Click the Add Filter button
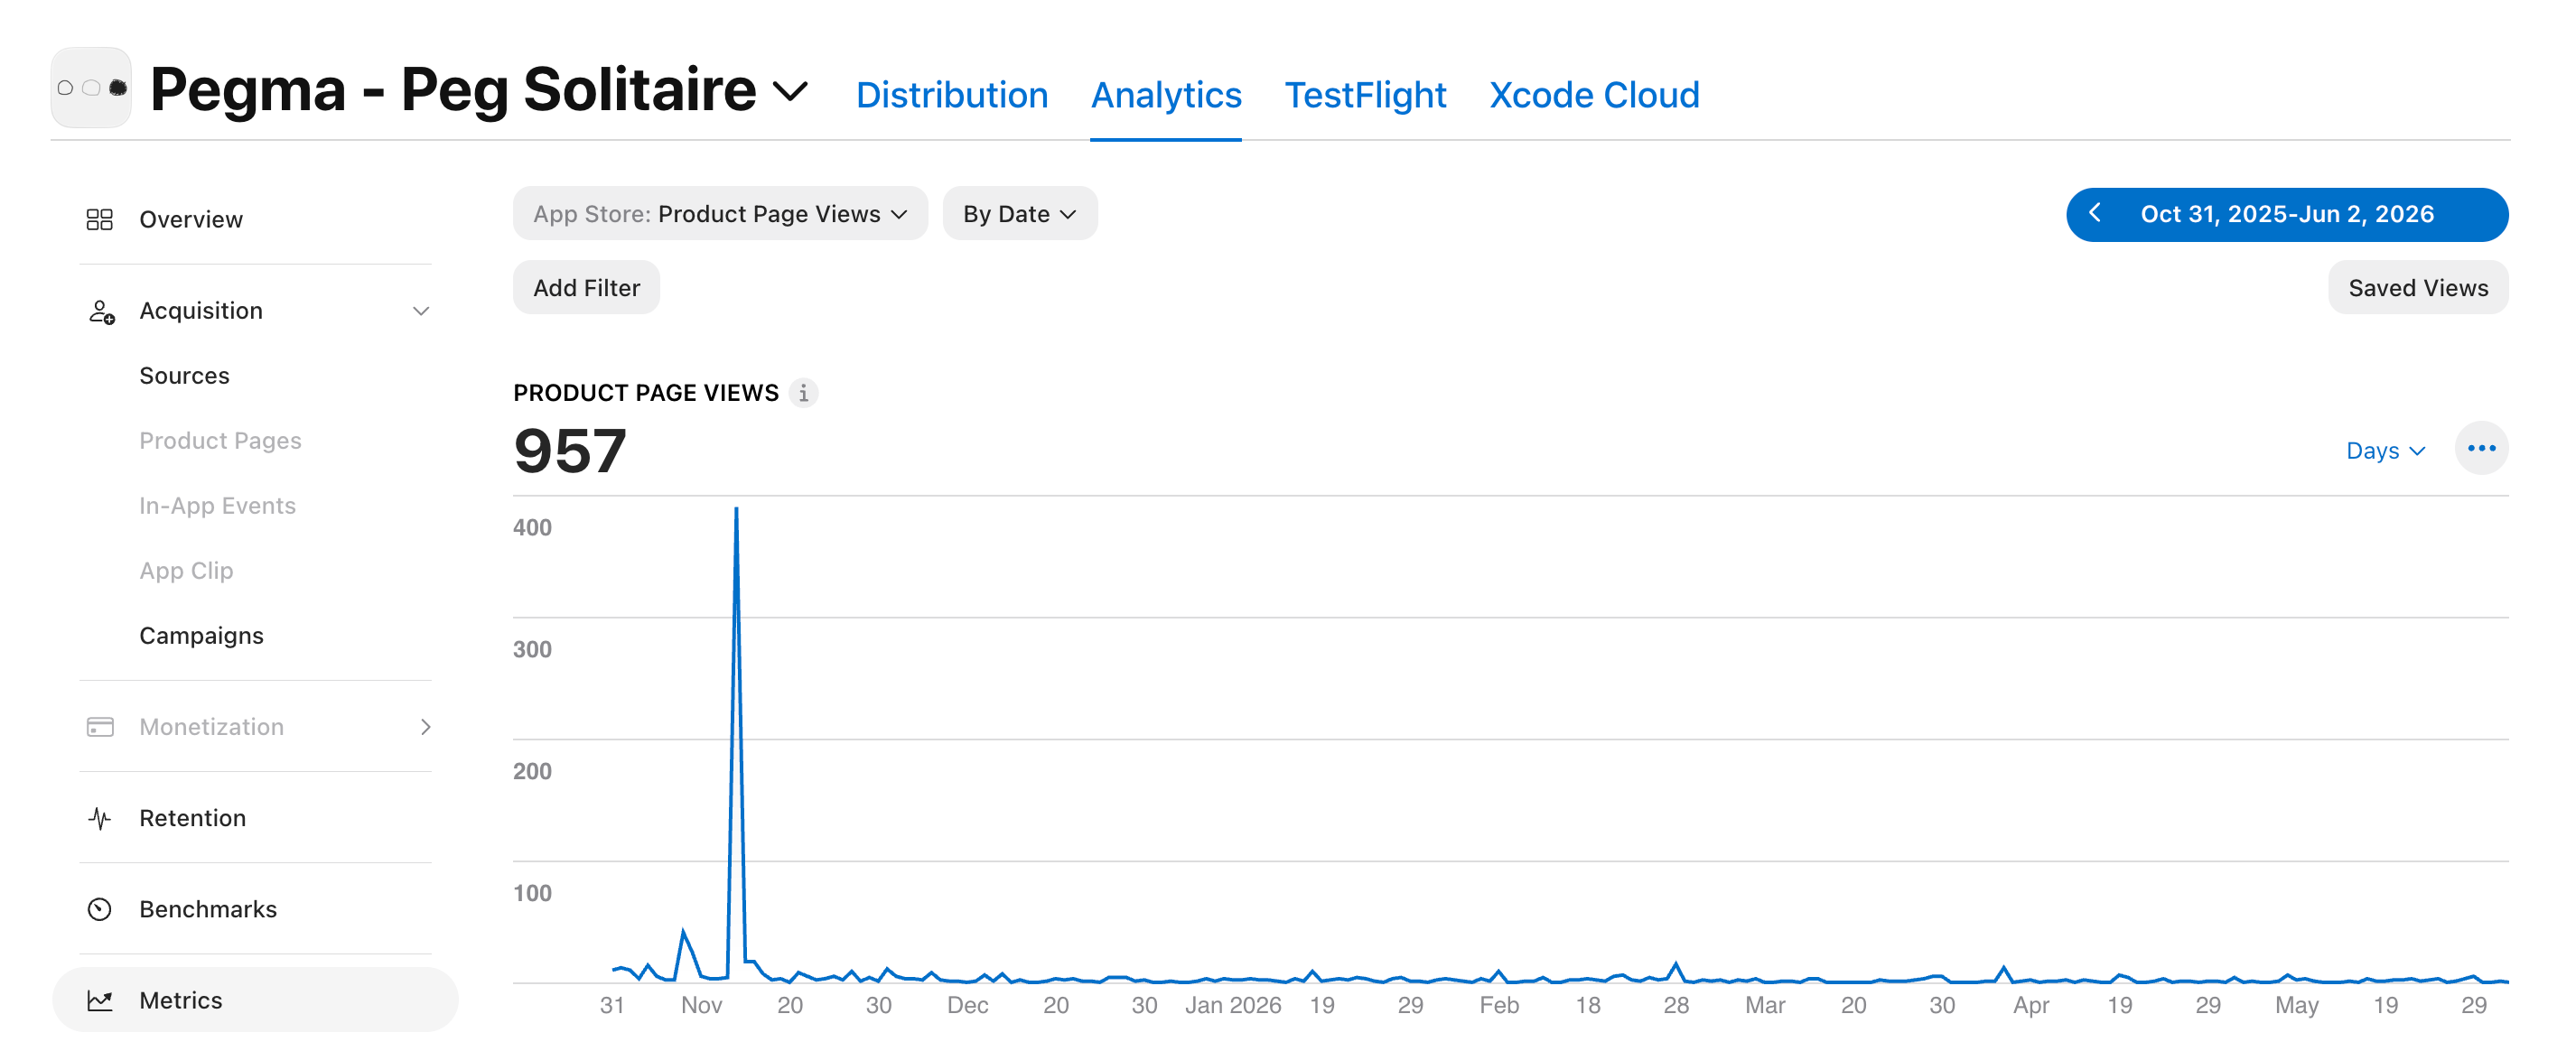The image size is (2576, 1051). coord(586,288)
